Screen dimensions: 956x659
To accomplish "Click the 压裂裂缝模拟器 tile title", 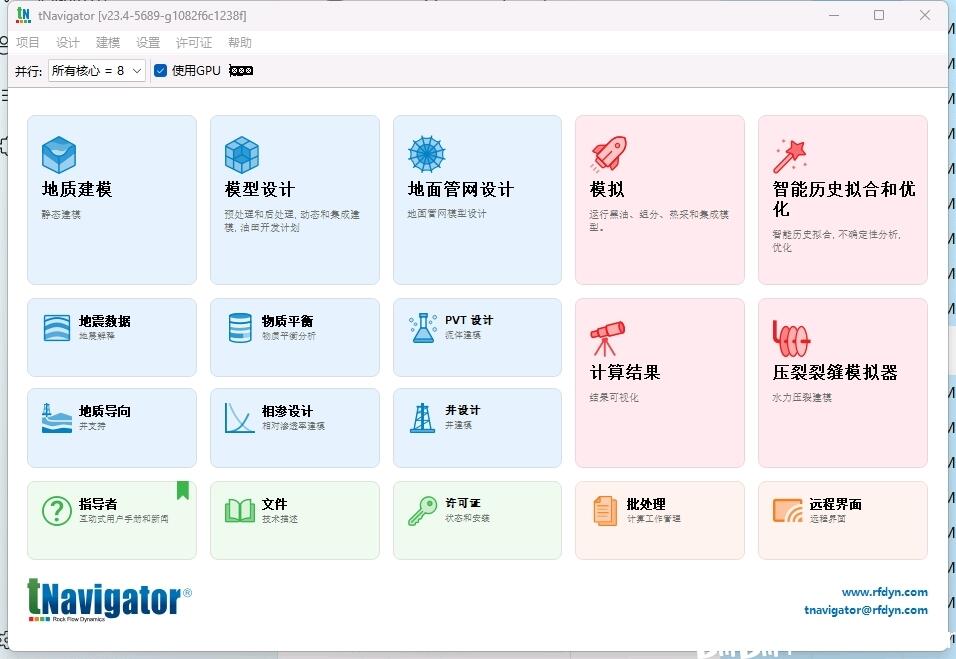I will pyautogui.click(x=835, y=372).
